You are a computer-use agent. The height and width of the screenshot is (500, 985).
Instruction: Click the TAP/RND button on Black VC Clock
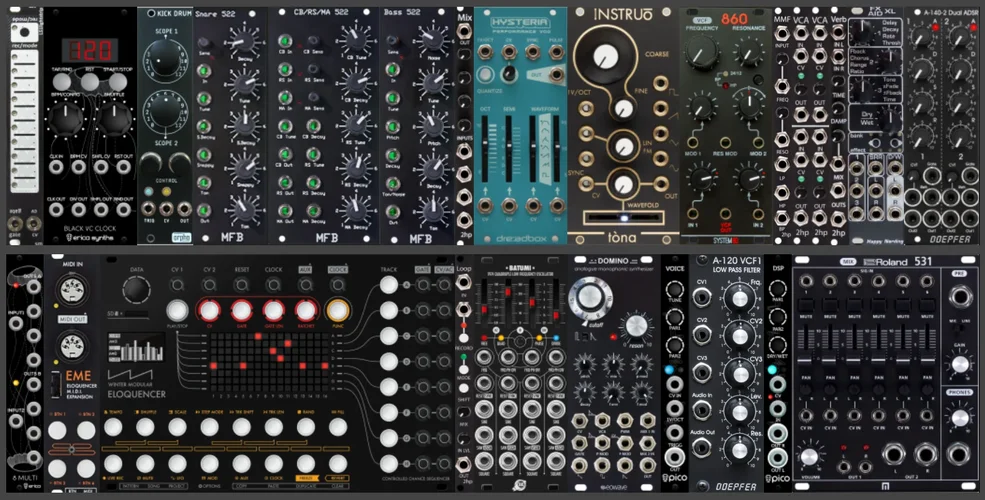pyautogui.click(x=61, y=82)
